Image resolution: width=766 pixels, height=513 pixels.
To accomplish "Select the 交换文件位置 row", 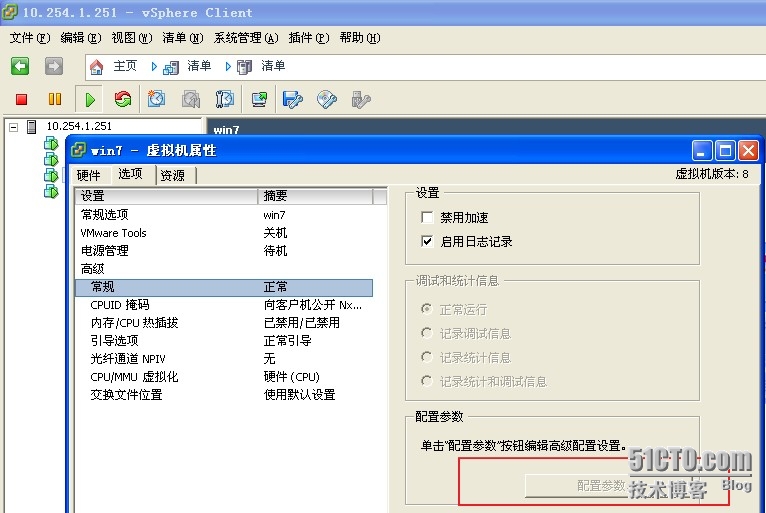I will click(224, 395).
